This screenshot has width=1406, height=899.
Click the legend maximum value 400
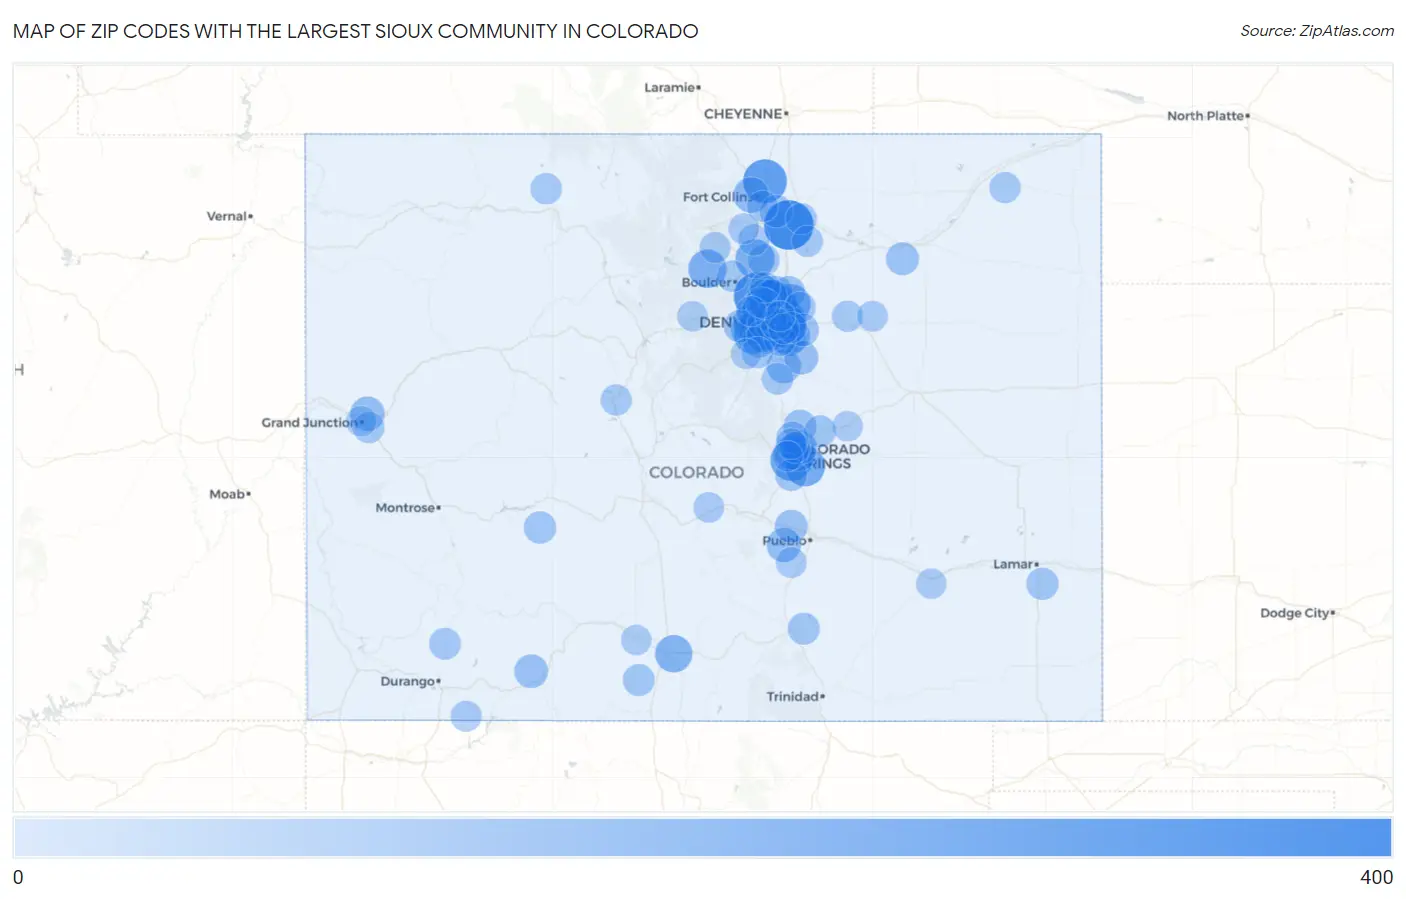point(1376,877)
